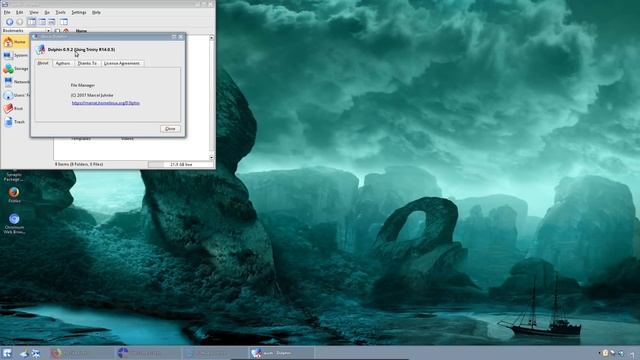This screenshot has height=360, width=640.
Task: Click the Home breadcrumb in the location bar
Action: pos(81,31)
